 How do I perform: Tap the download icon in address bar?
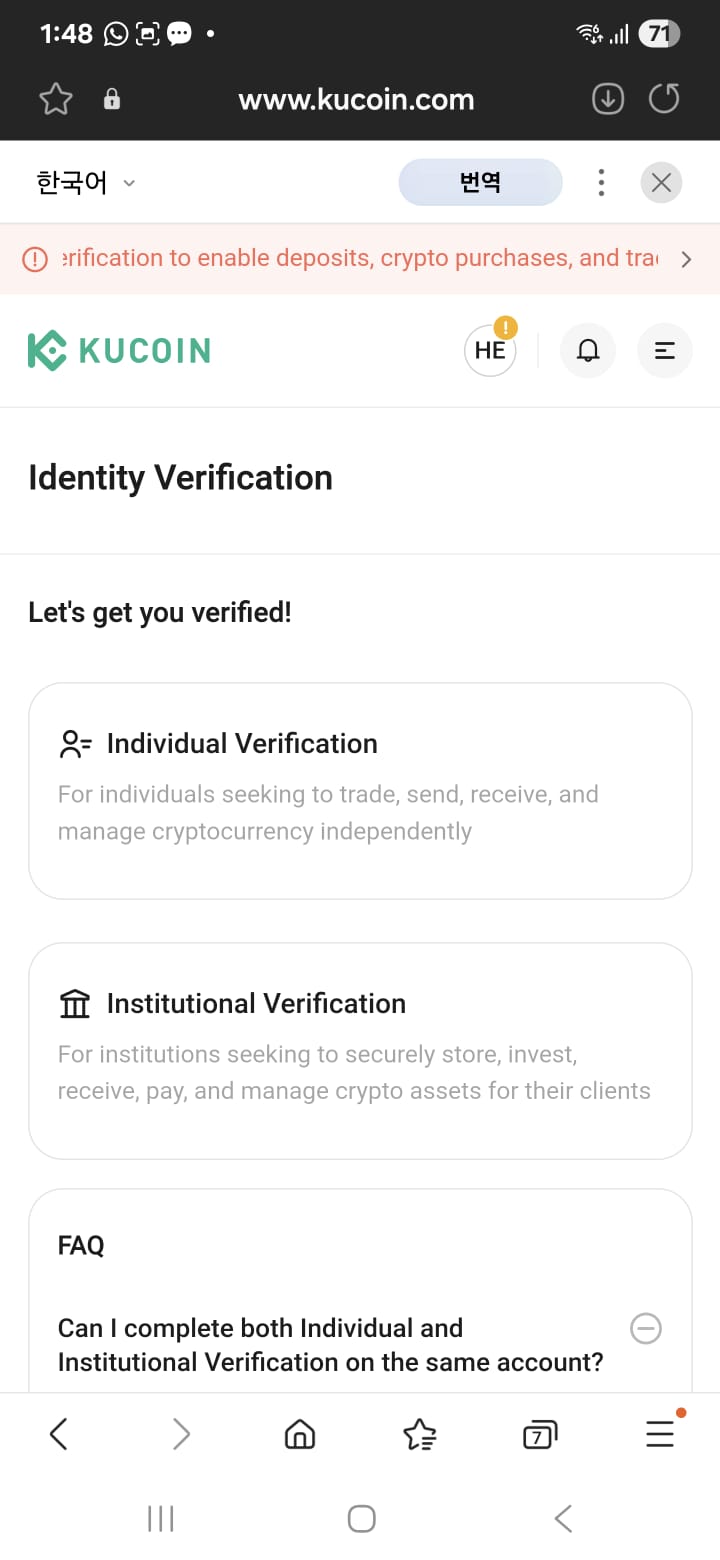pyautogui.click(x=608, y=99)
